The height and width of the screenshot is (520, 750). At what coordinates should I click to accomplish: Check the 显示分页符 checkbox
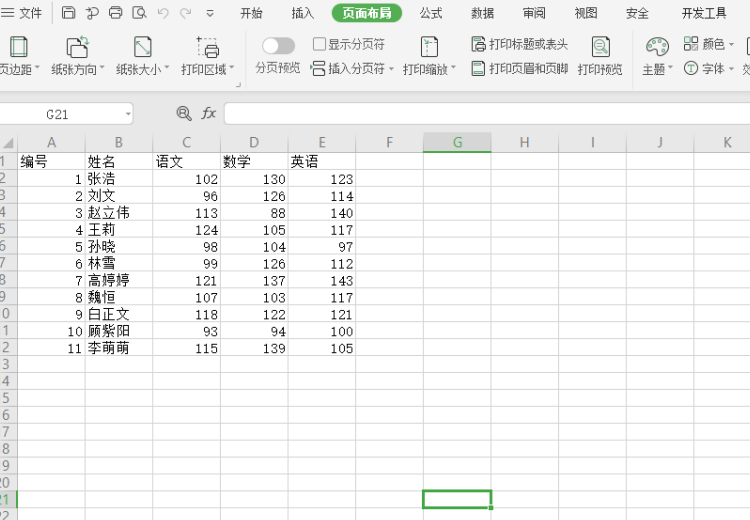[x=319, y=44]
